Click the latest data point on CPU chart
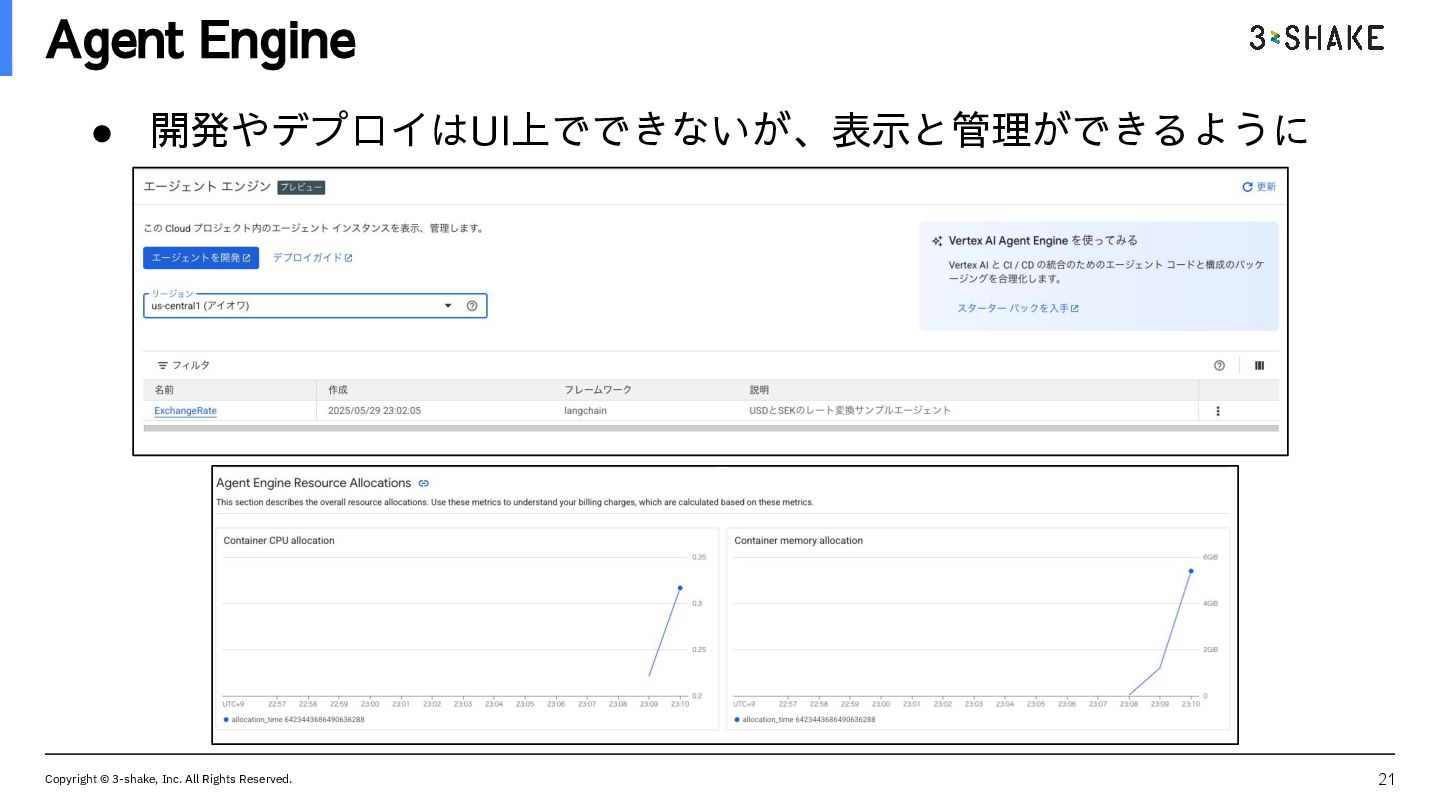 [680, 588]
